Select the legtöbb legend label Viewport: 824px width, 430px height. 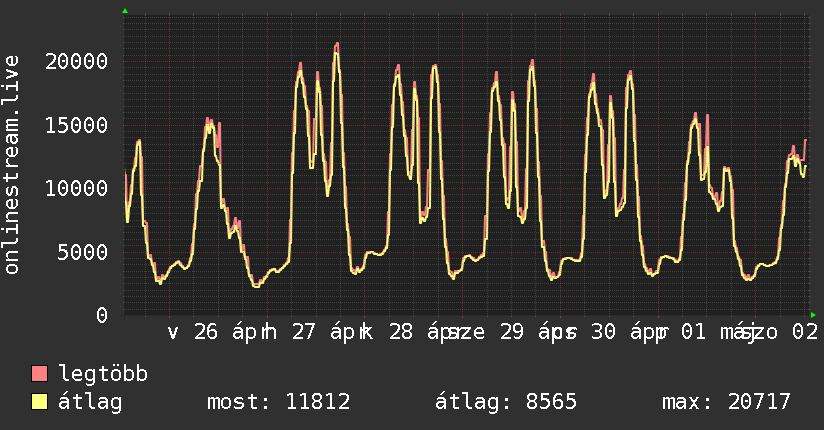click(103, 374)
